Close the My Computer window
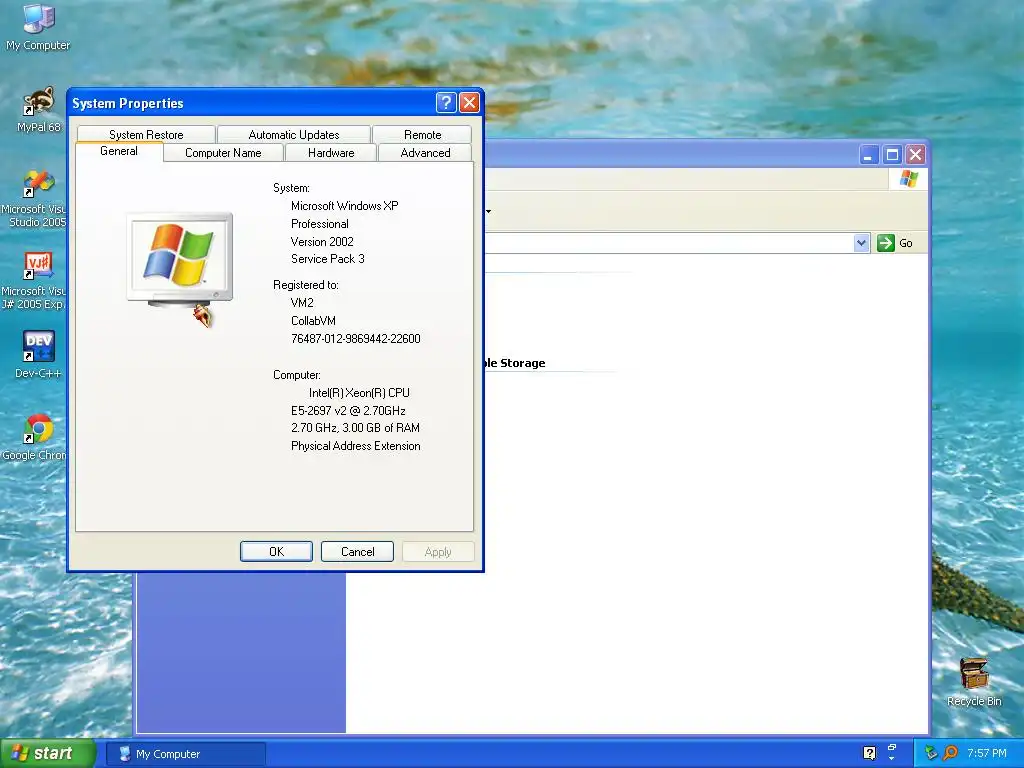This screenshot has height=768, width=1024. pyautogui.click(x=916, y=155)
